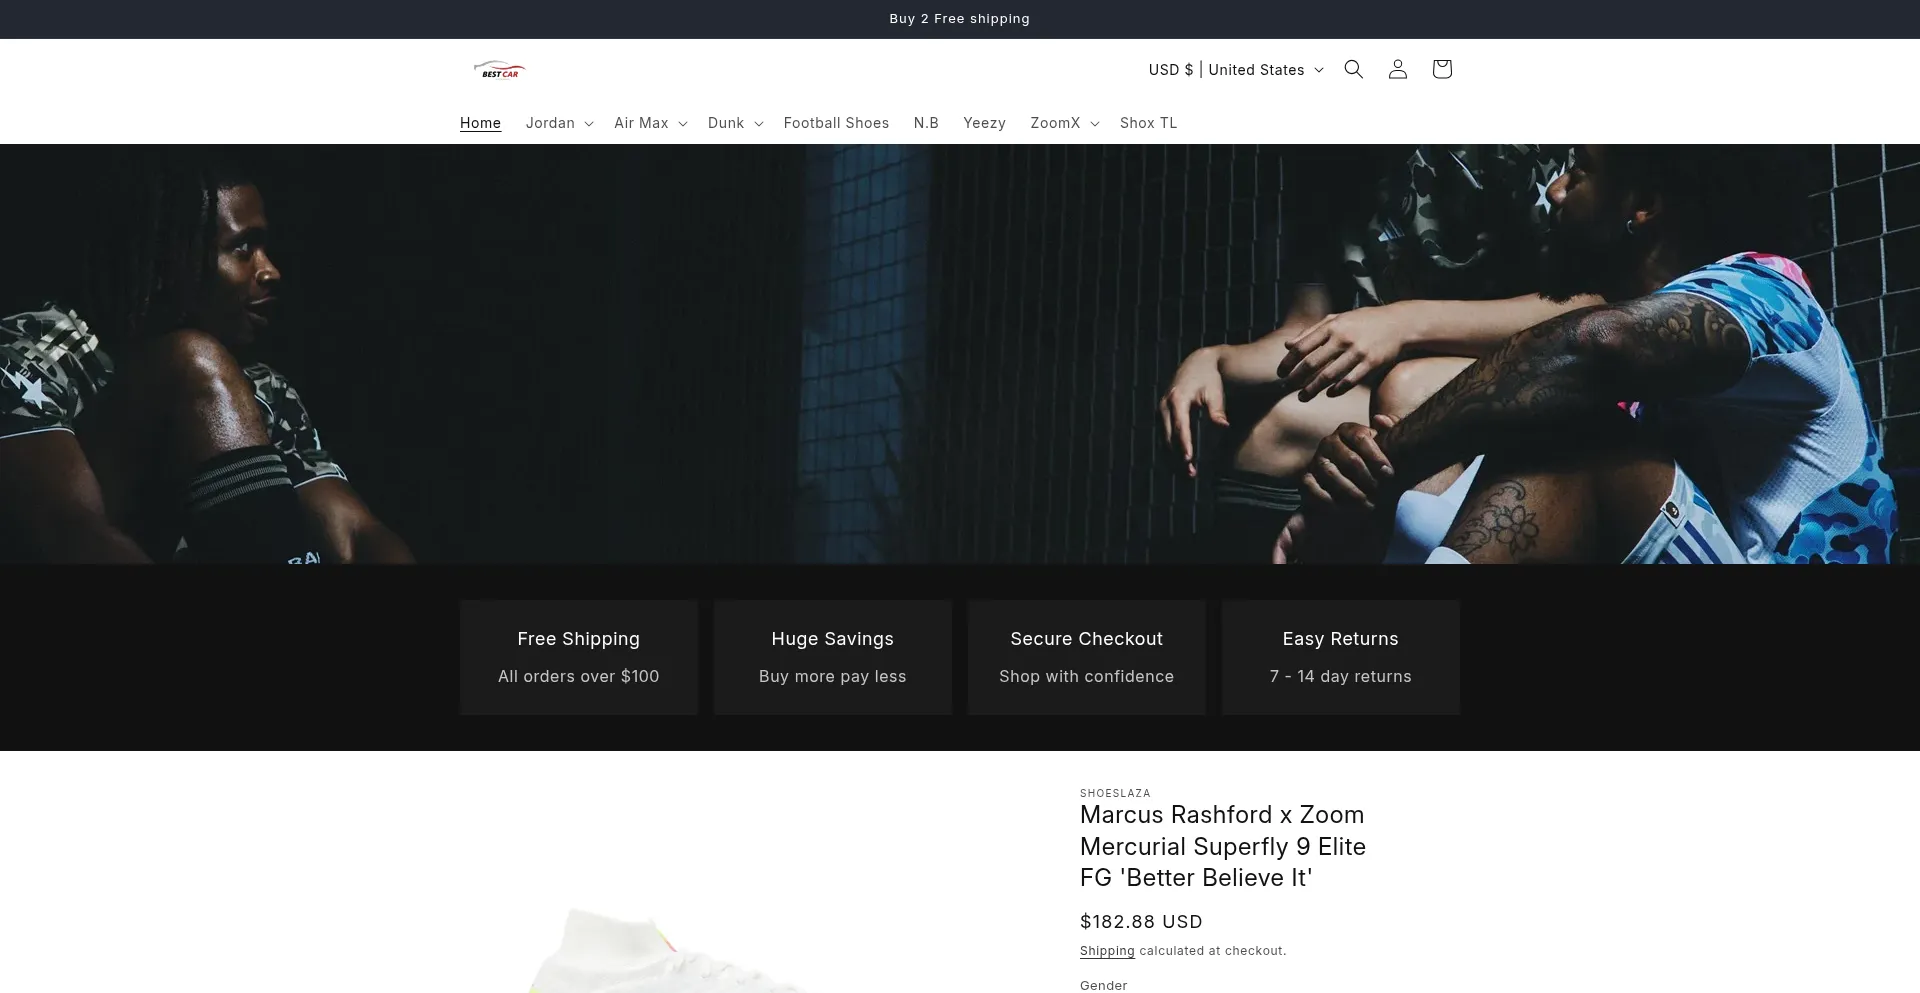Open the search magnifier icon

pos(1353,69)
